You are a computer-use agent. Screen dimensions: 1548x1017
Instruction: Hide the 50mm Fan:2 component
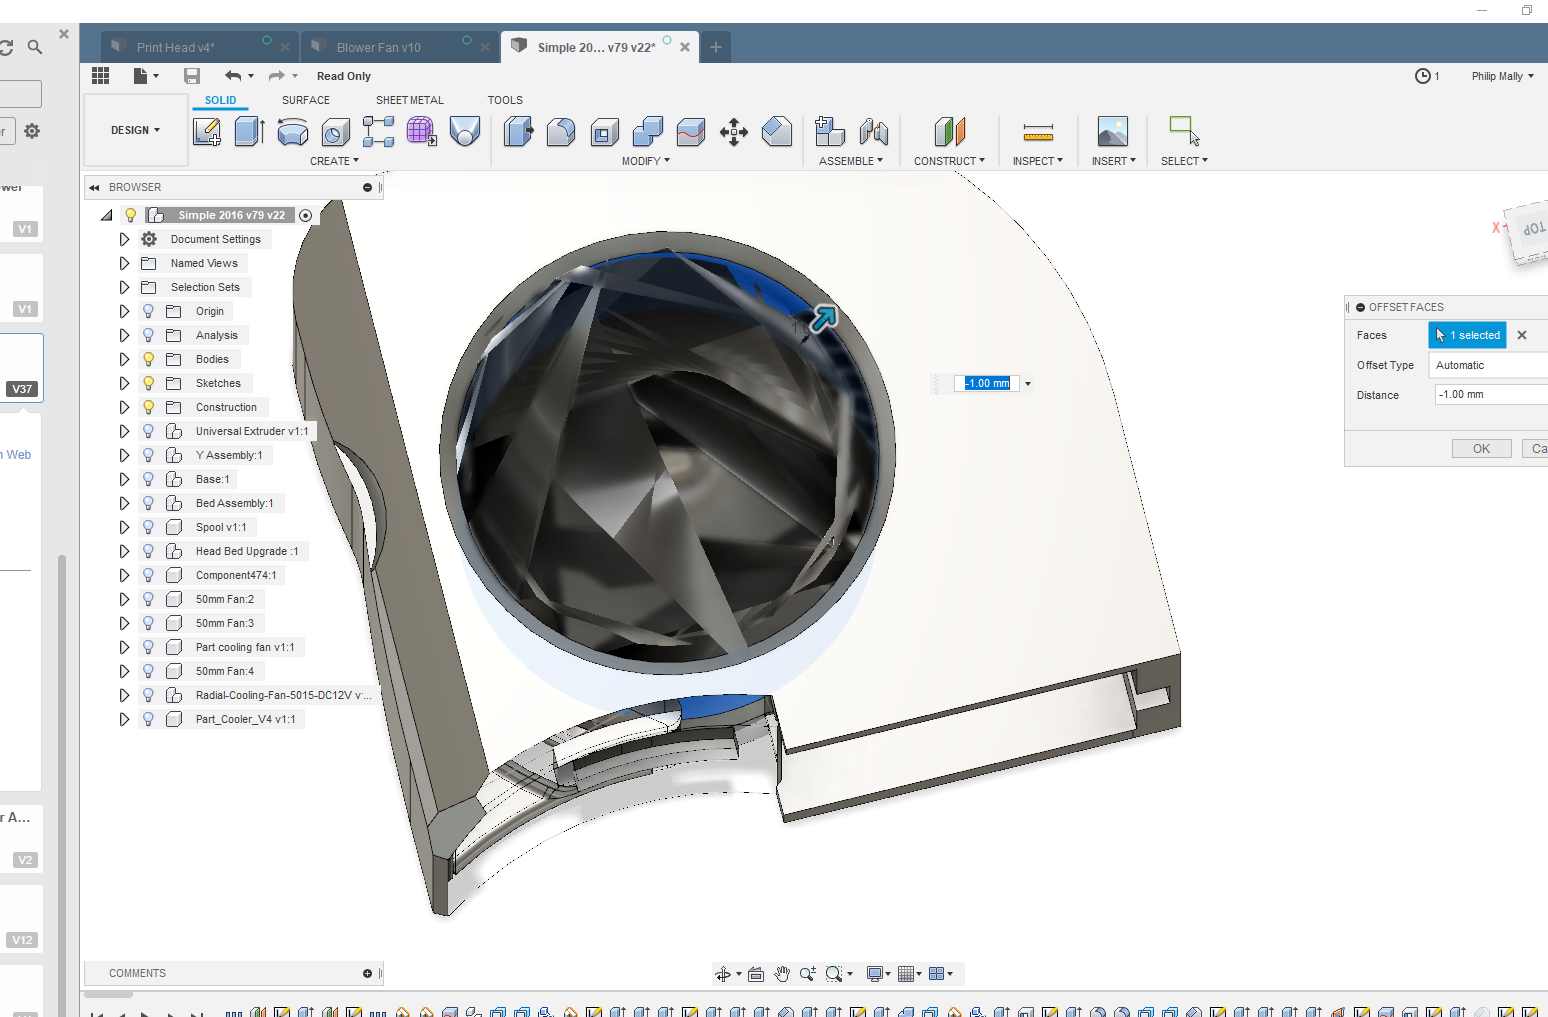(148, 598)
